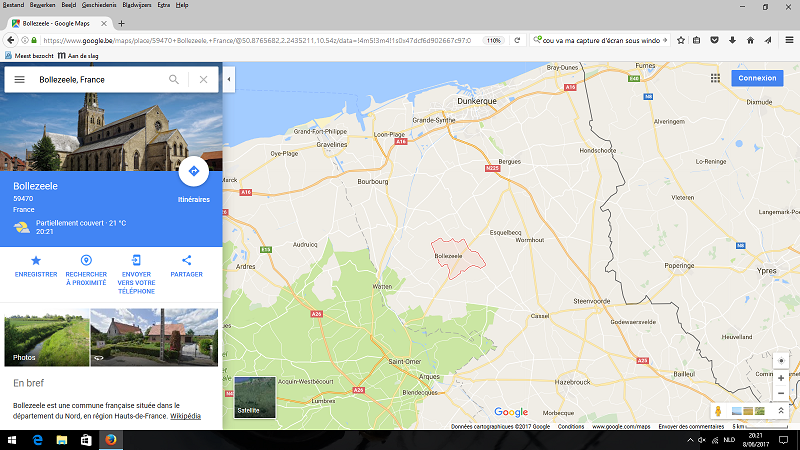Open the Windows Start menu
Image resolution: width=800 pixels, height=450 pixels.
point(12,440)
